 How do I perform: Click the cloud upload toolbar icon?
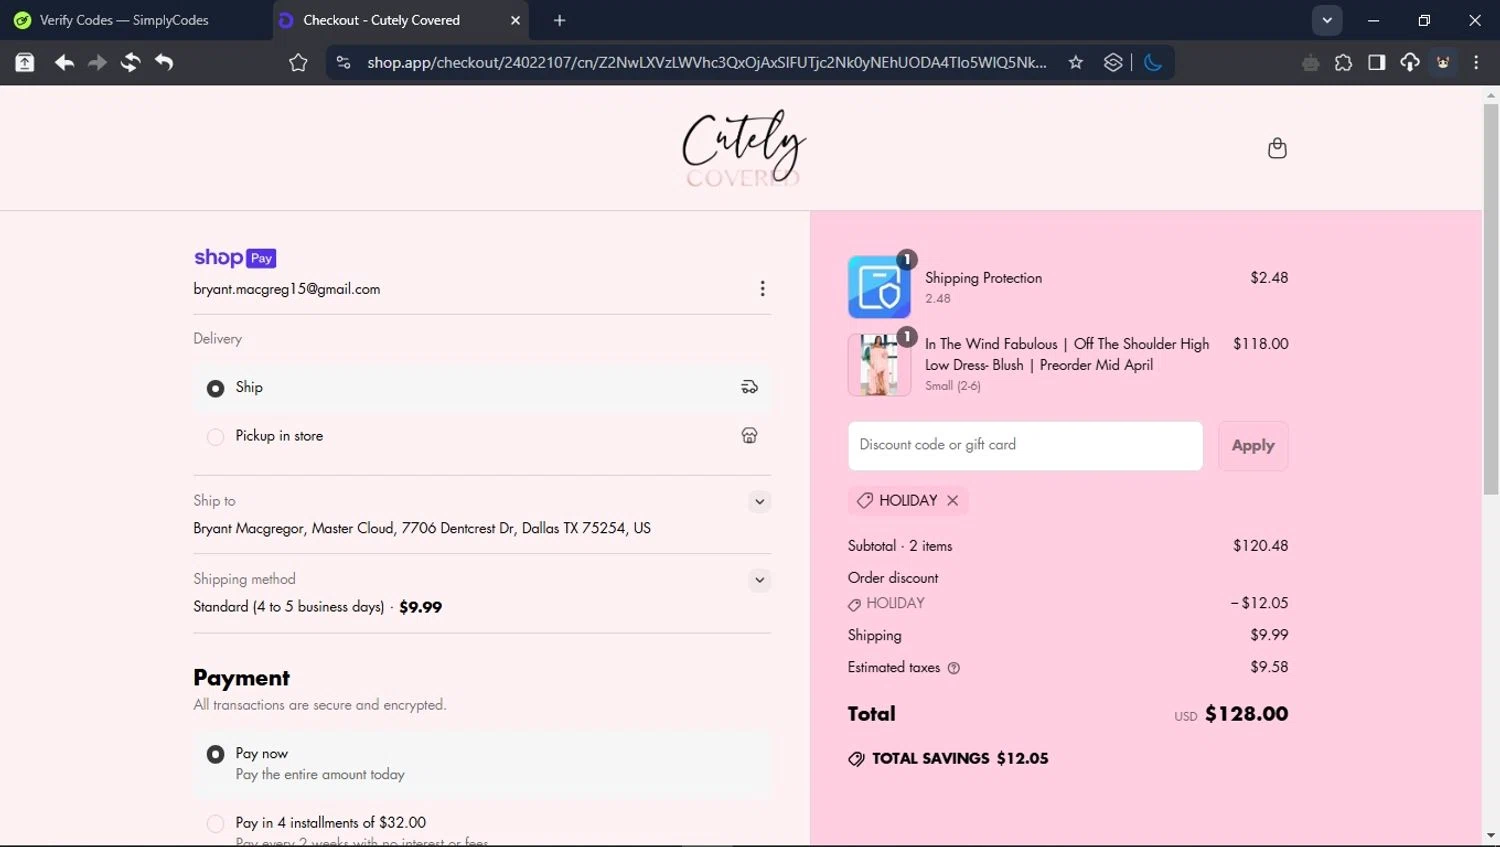[1410, 62]
